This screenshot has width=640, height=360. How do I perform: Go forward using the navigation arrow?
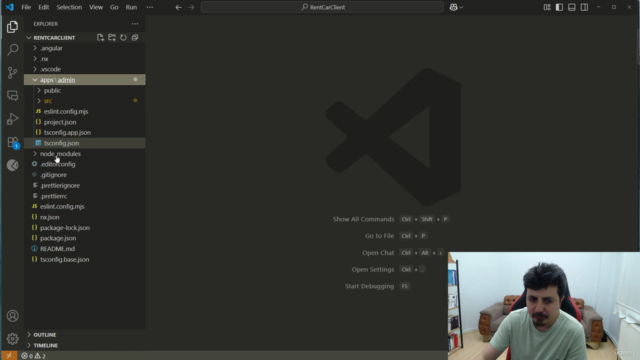coord(191,7)
